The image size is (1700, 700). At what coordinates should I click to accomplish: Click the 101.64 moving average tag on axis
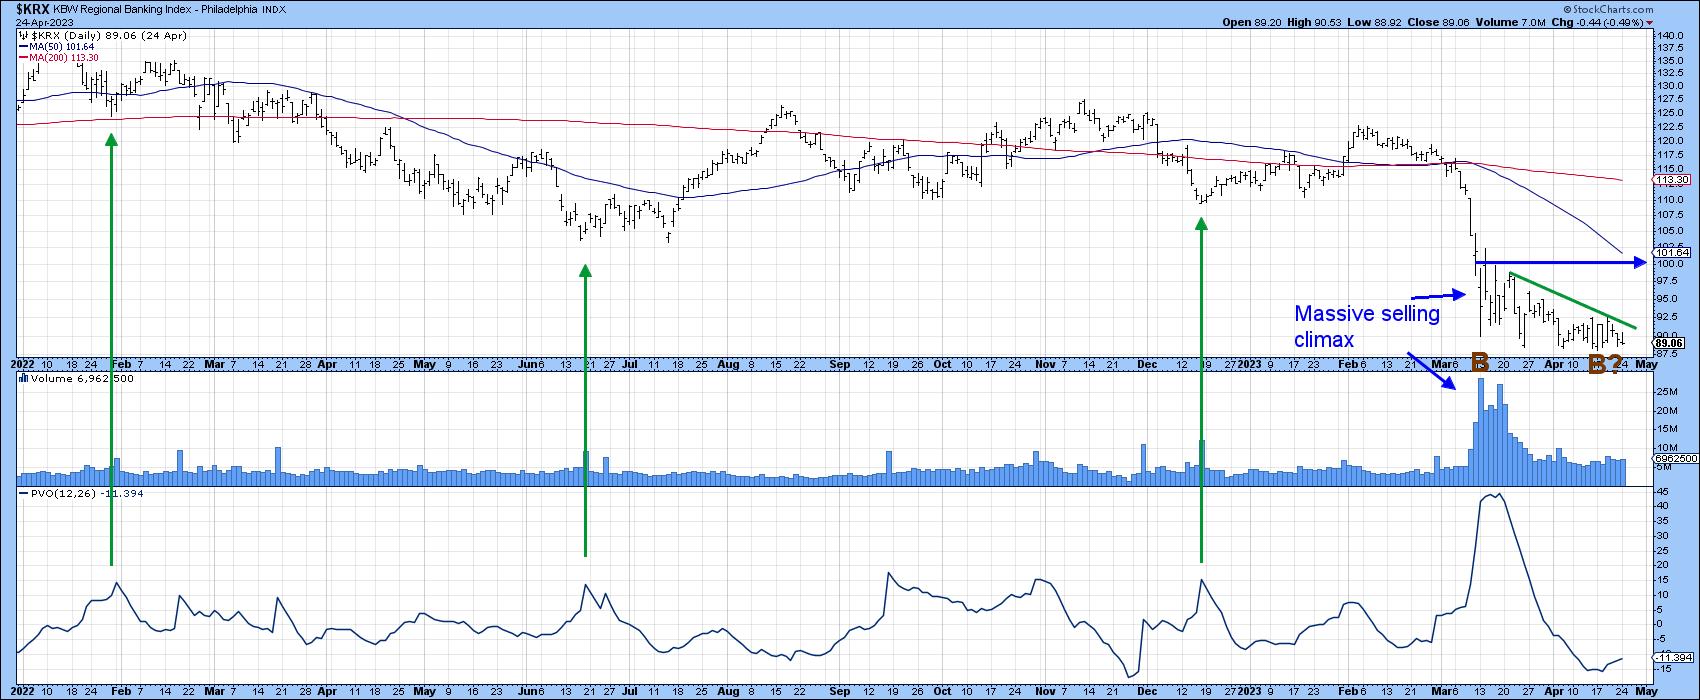(1672, 253)
